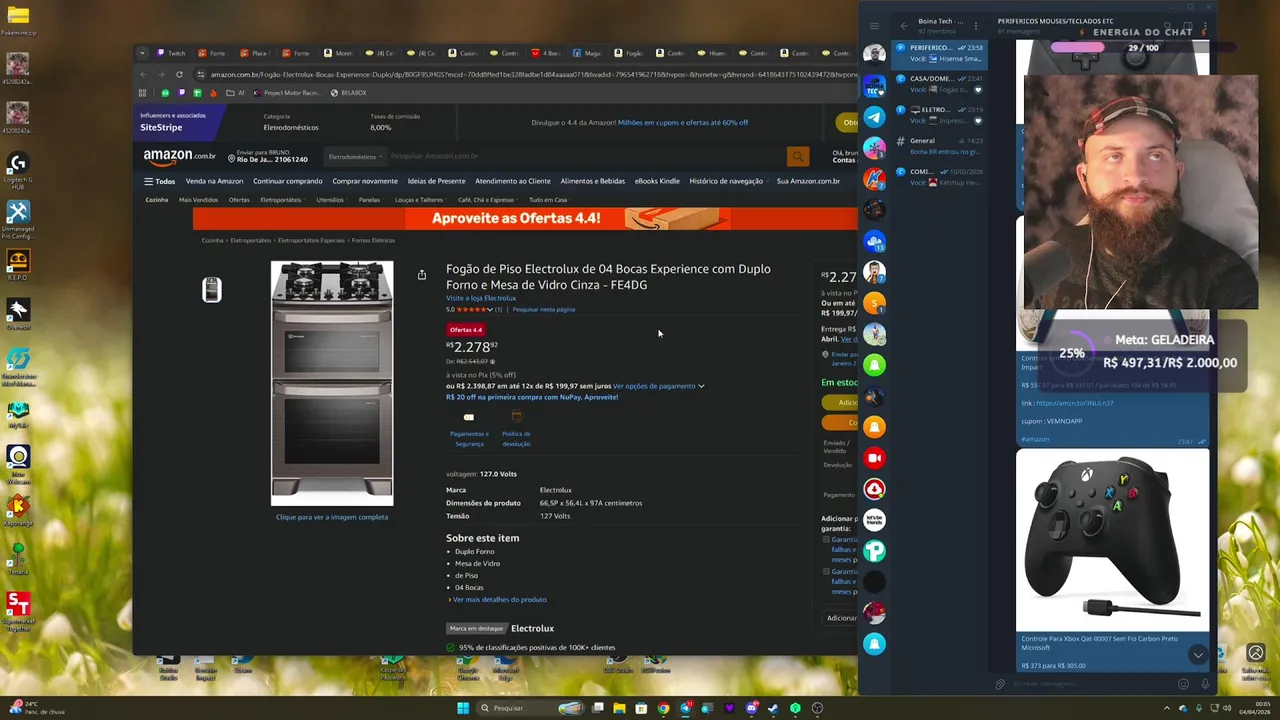The height and width of the screenshot is (720, 1280).
Task: Open Eletrodomésticos search category dropdown
Action: click(x=356, y=156)
